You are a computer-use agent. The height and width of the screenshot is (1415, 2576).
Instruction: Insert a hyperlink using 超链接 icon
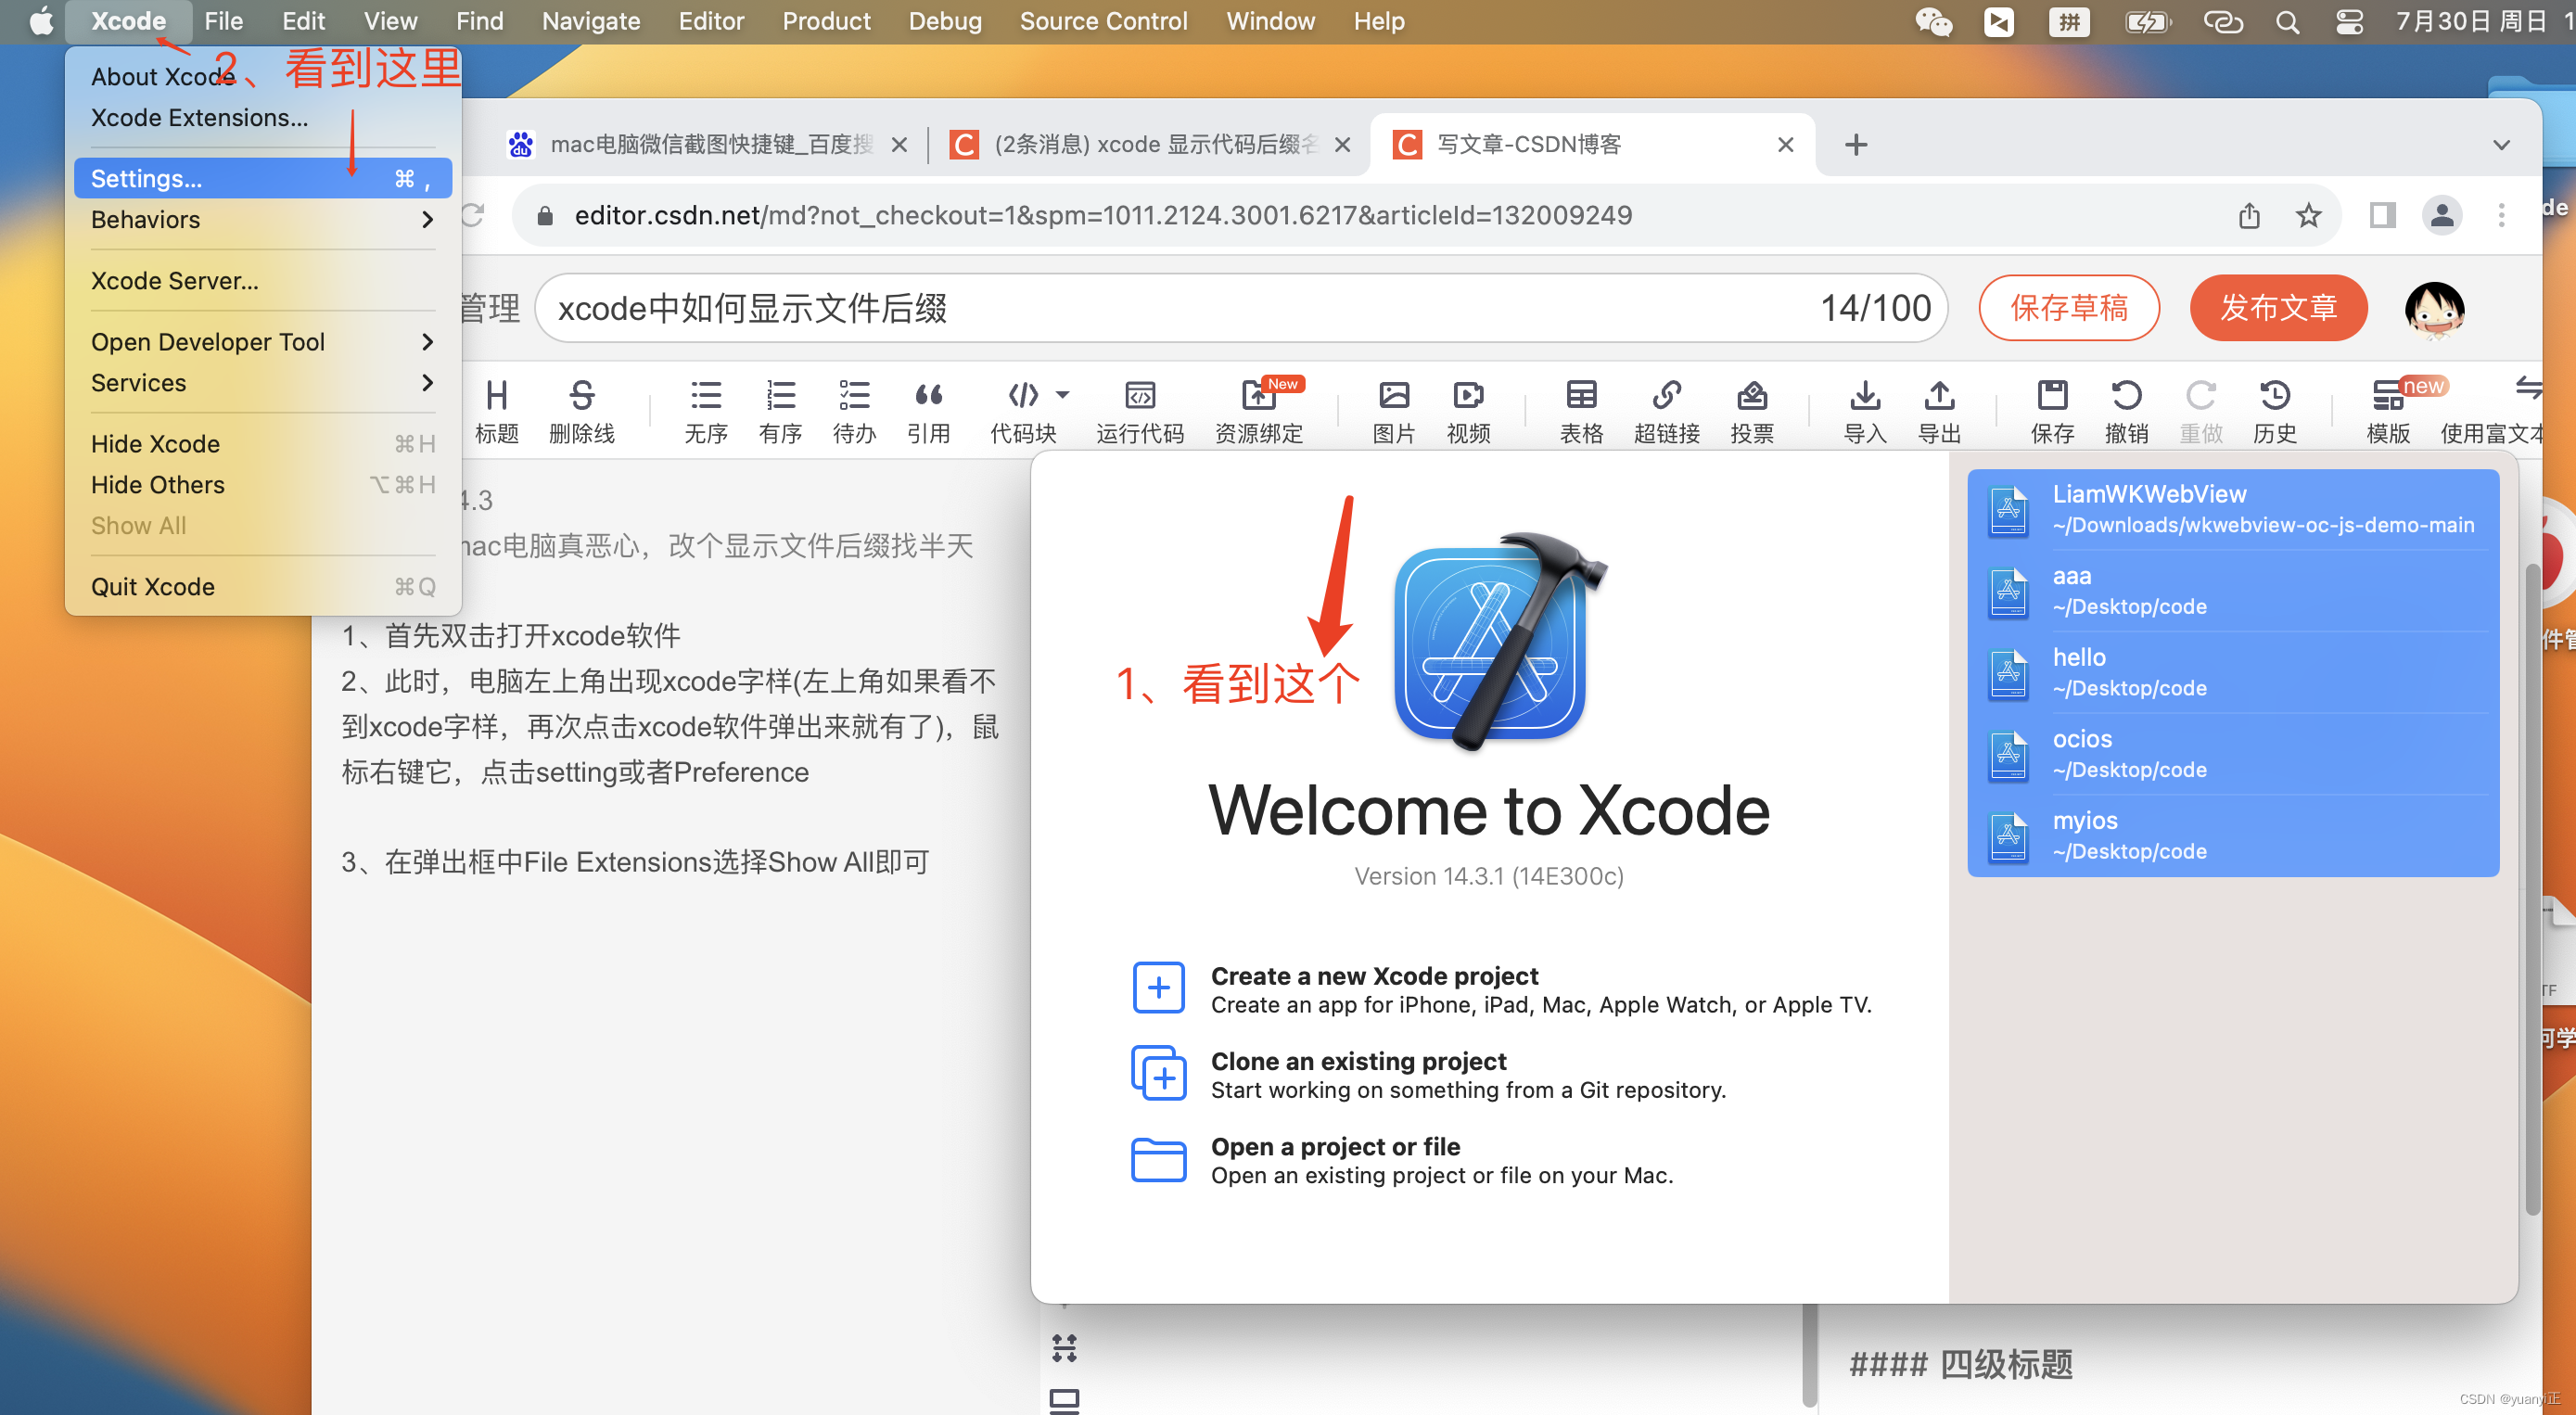(1666, 396)
